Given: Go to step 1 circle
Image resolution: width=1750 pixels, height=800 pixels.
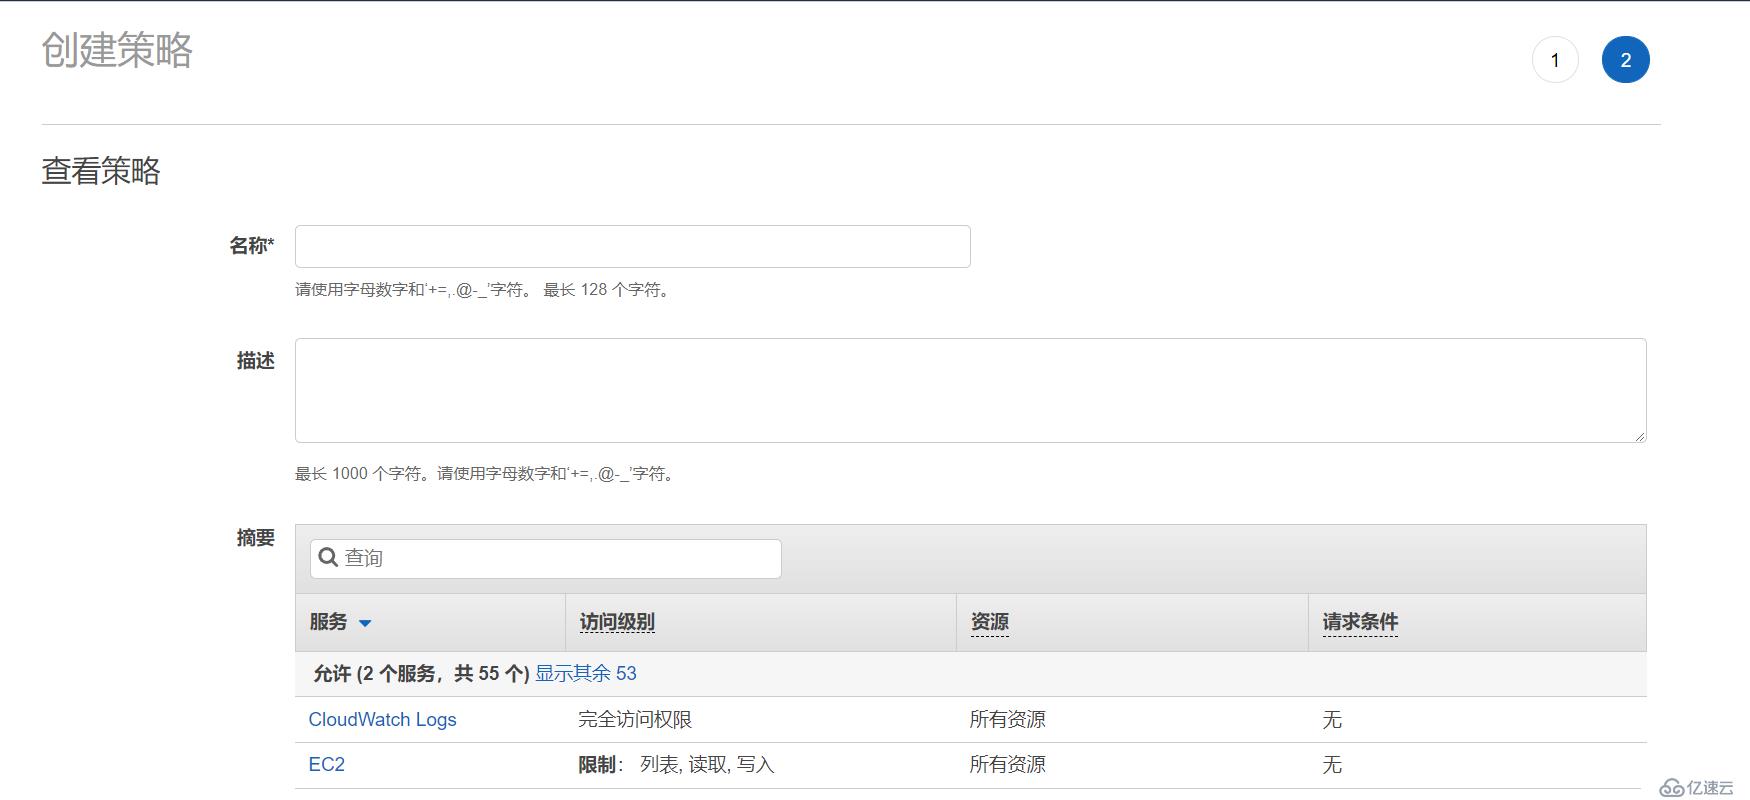Looking at the screenshot, I should 1555,60.
